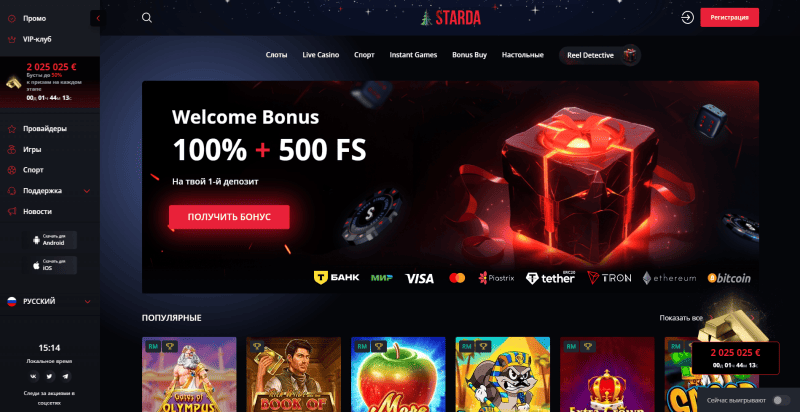Open the РУССКИЙ language dropdown
Viewport: 800px width, 412px height.
[x=50, y=301]
